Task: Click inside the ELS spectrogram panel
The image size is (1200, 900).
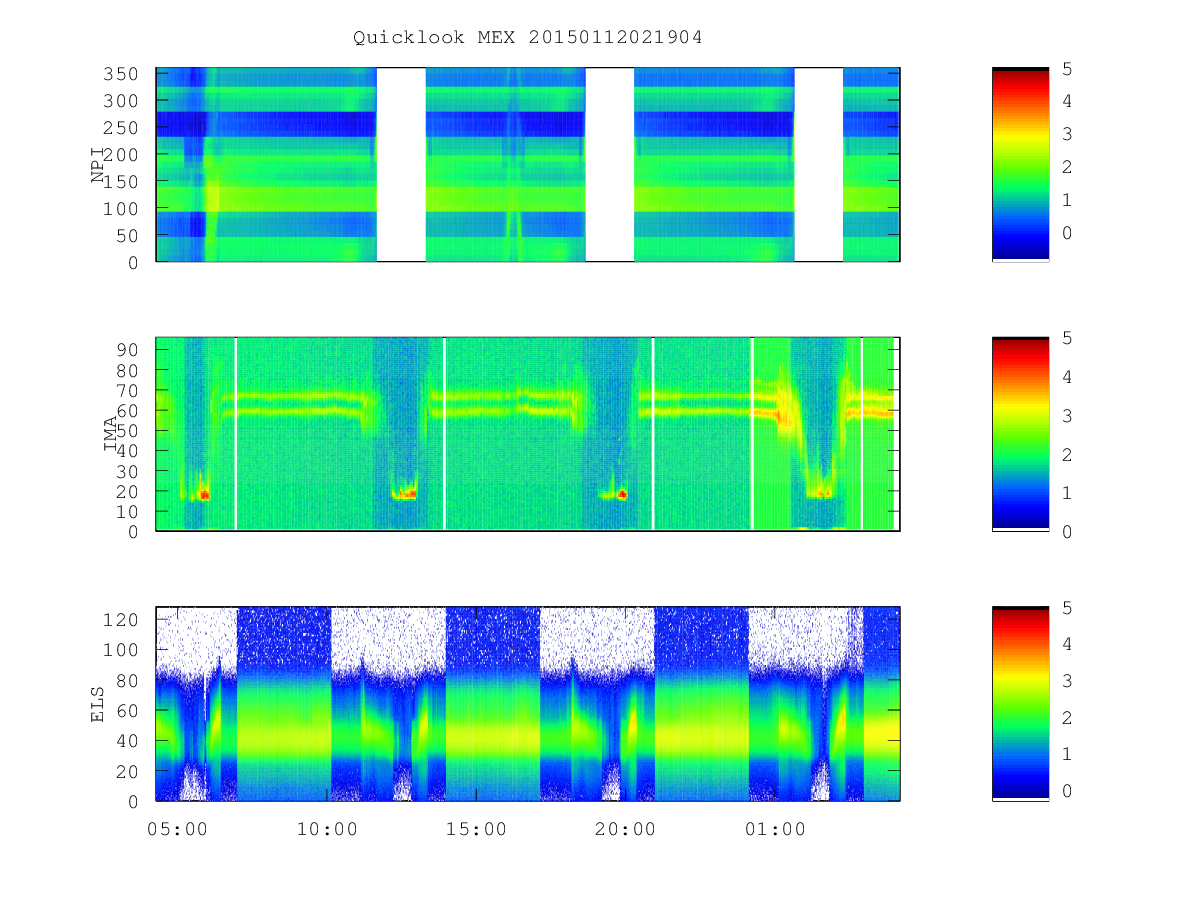Action: tap(528, 703)
